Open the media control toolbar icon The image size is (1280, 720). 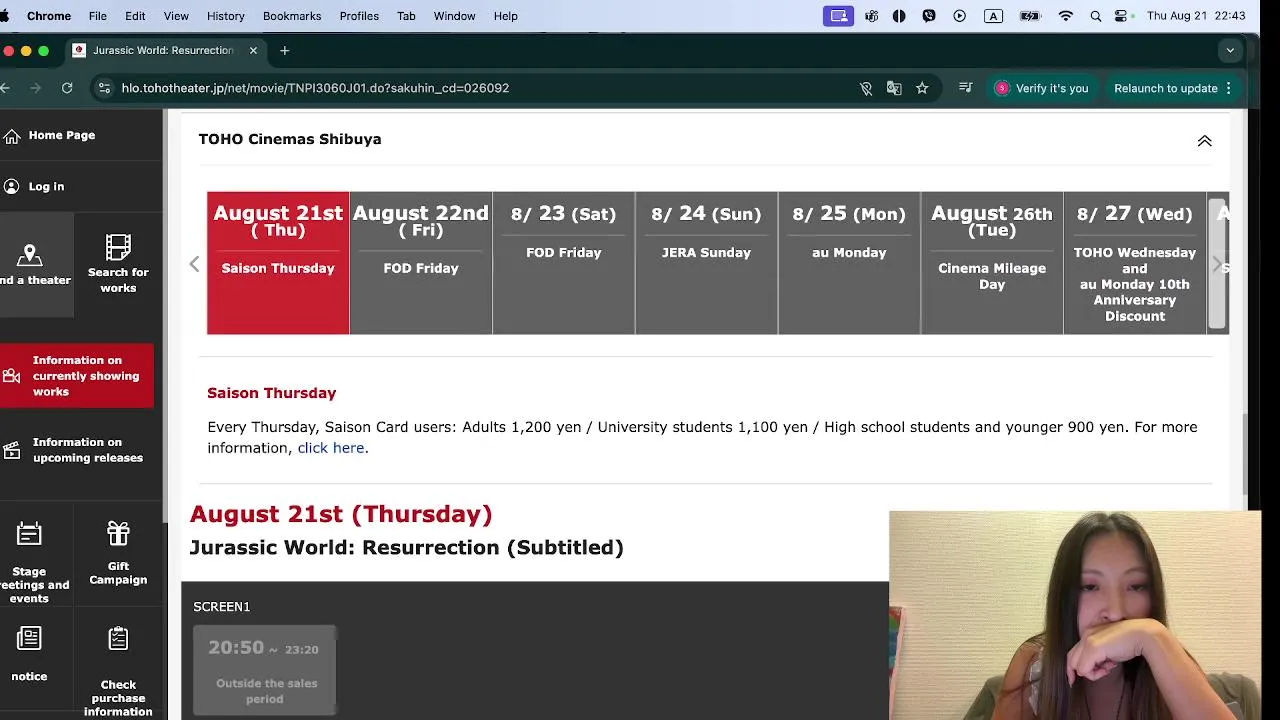(x=965, y=88)
